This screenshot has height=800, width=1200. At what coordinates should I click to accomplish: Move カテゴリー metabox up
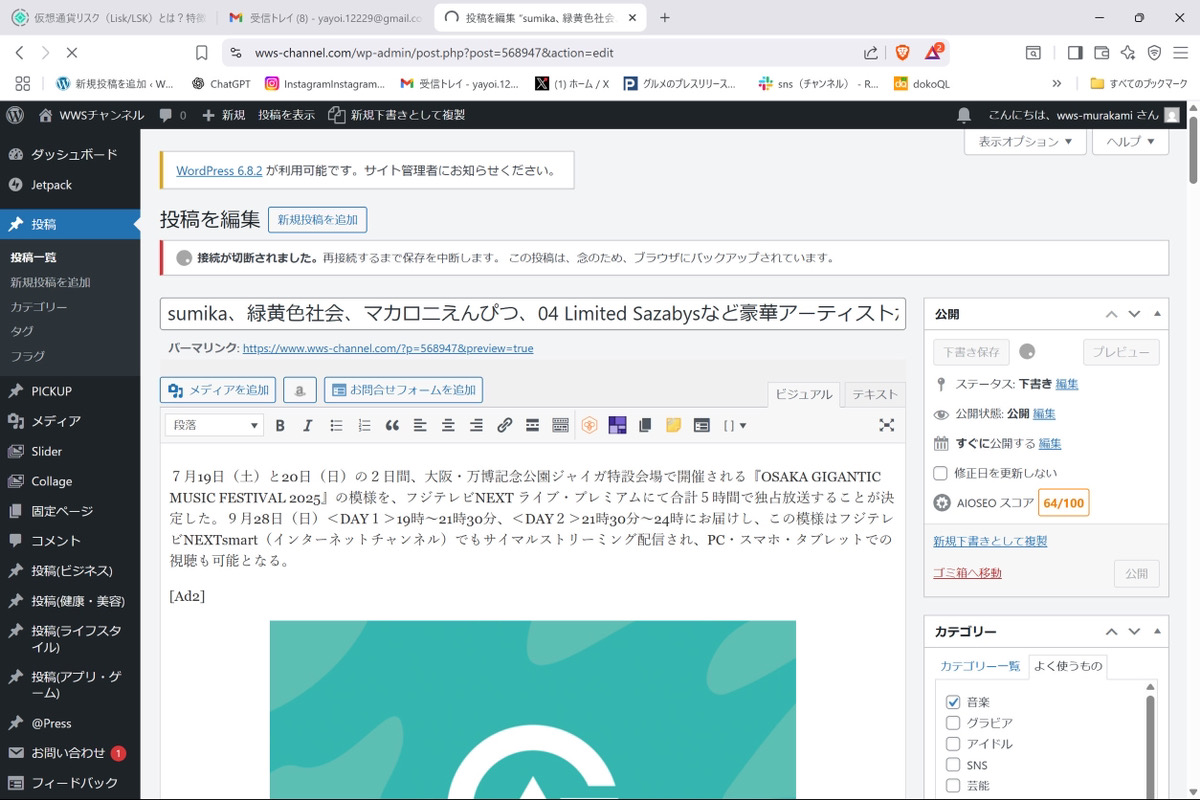[x=1111, y=632]
